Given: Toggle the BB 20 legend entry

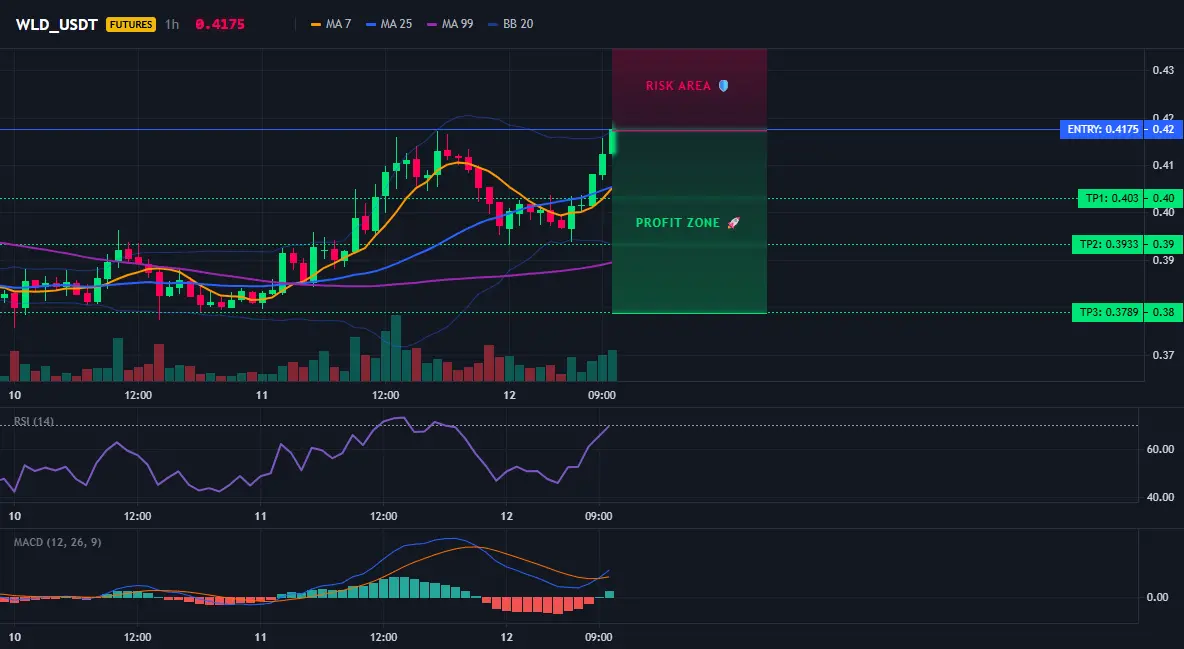Looking at the screenshot, I should pyautogui.click(x=510, y=24).
